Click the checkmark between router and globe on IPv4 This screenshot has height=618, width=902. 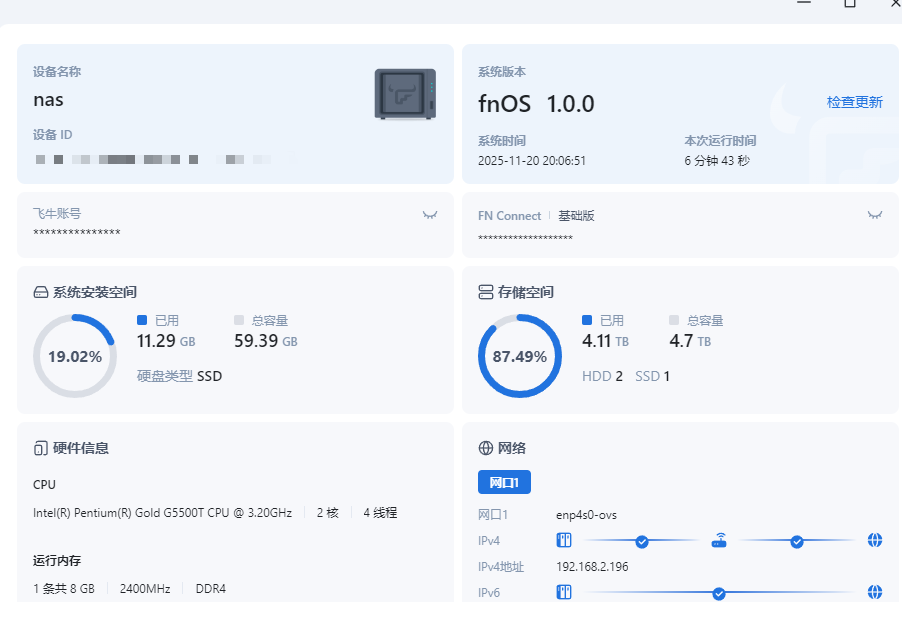(797, 541)
